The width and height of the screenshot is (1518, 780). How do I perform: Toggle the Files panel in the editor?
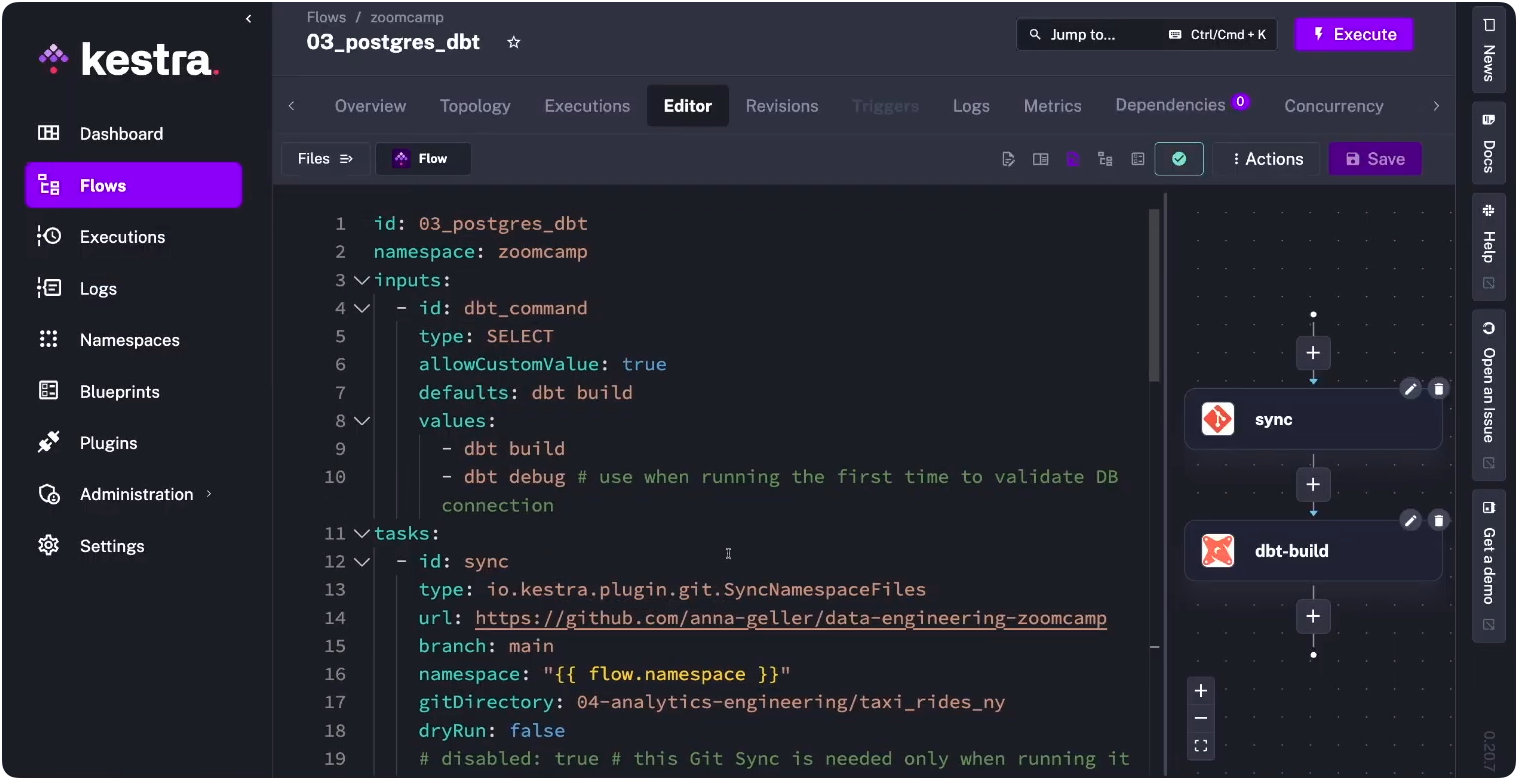[x=324, y=158]
